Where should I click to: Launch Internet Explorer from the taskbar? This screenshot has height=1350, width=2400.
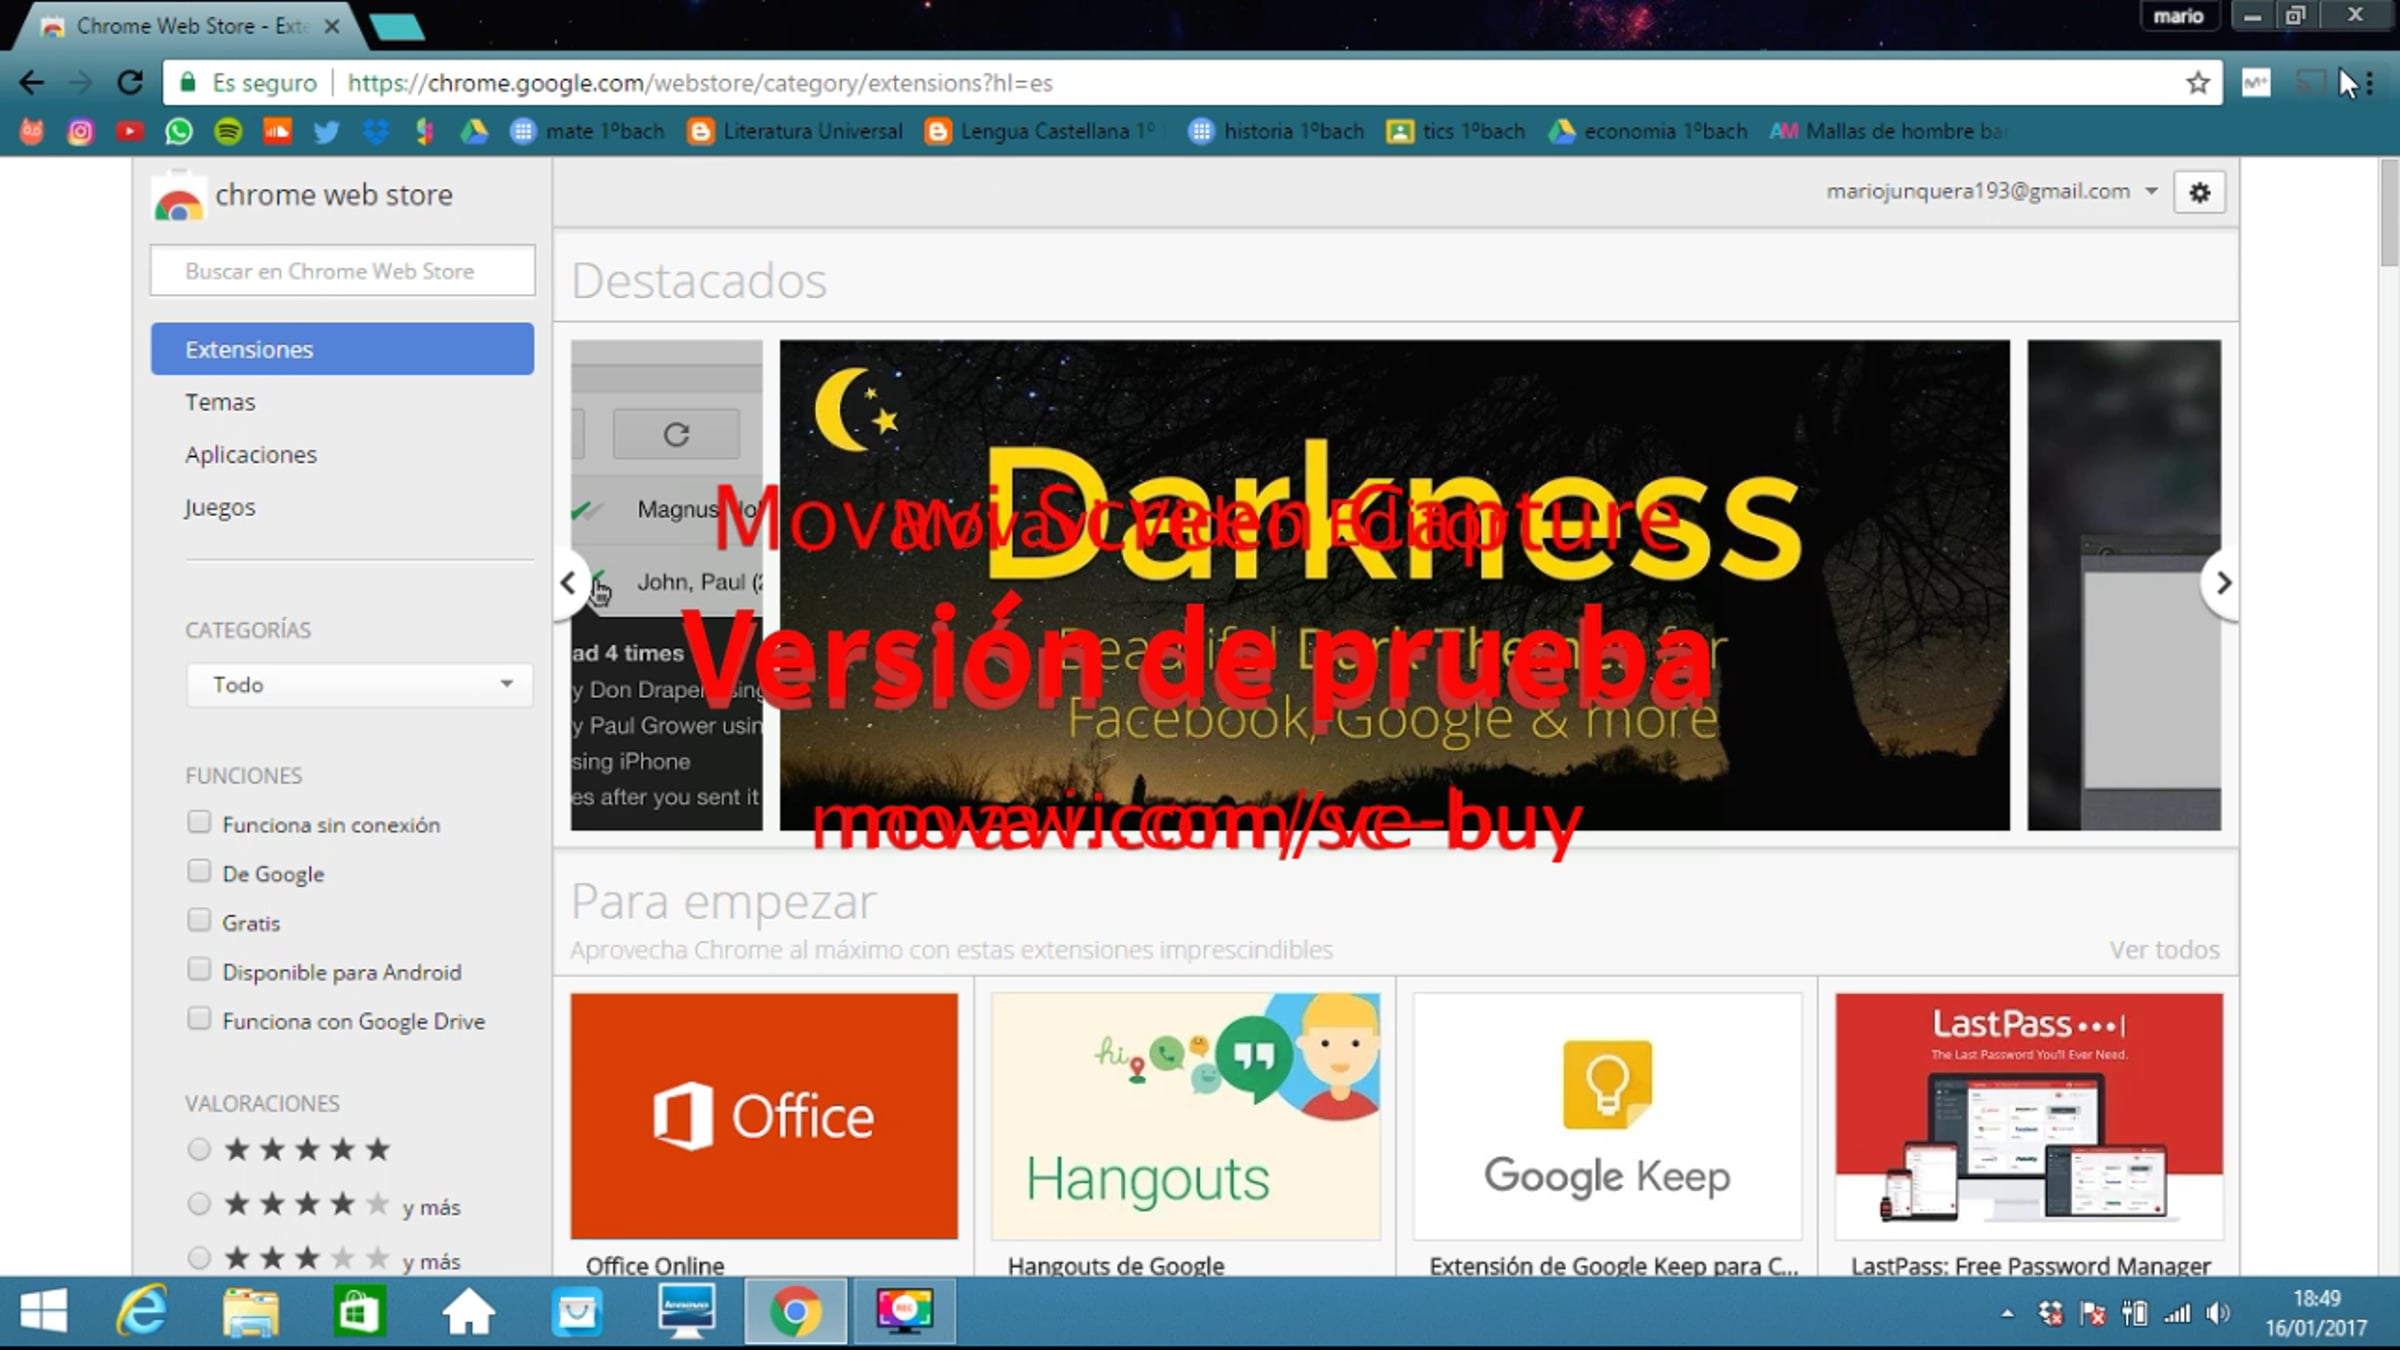[142, 1311]
